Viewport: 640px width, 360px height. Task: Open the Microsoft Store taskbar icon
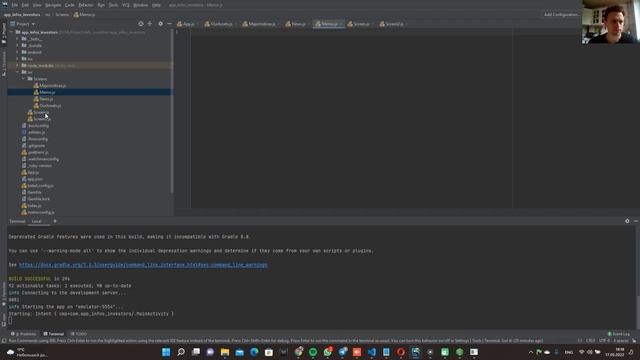pyautogui.click(x=269, y=352)
